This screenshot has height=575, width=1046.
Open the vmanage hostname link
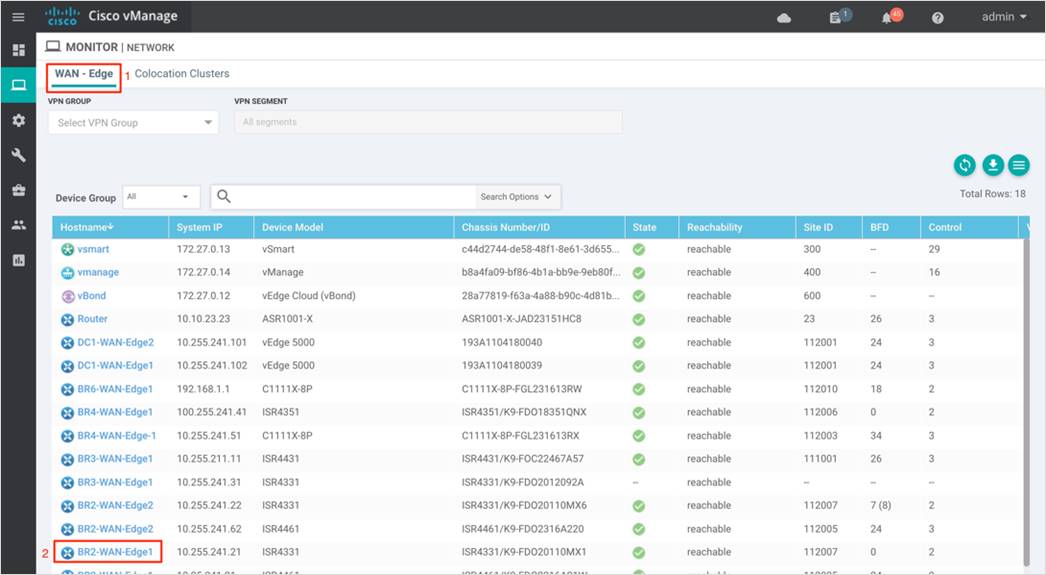point(98,272)
